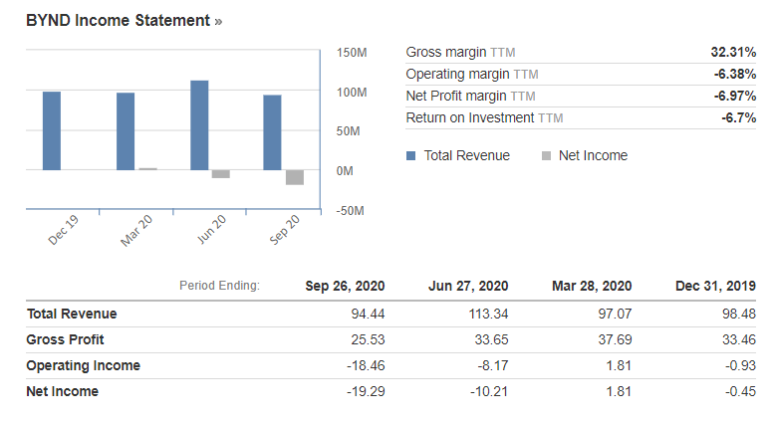
Task: Click the Sep 20 net income bar
Action: 295,177
